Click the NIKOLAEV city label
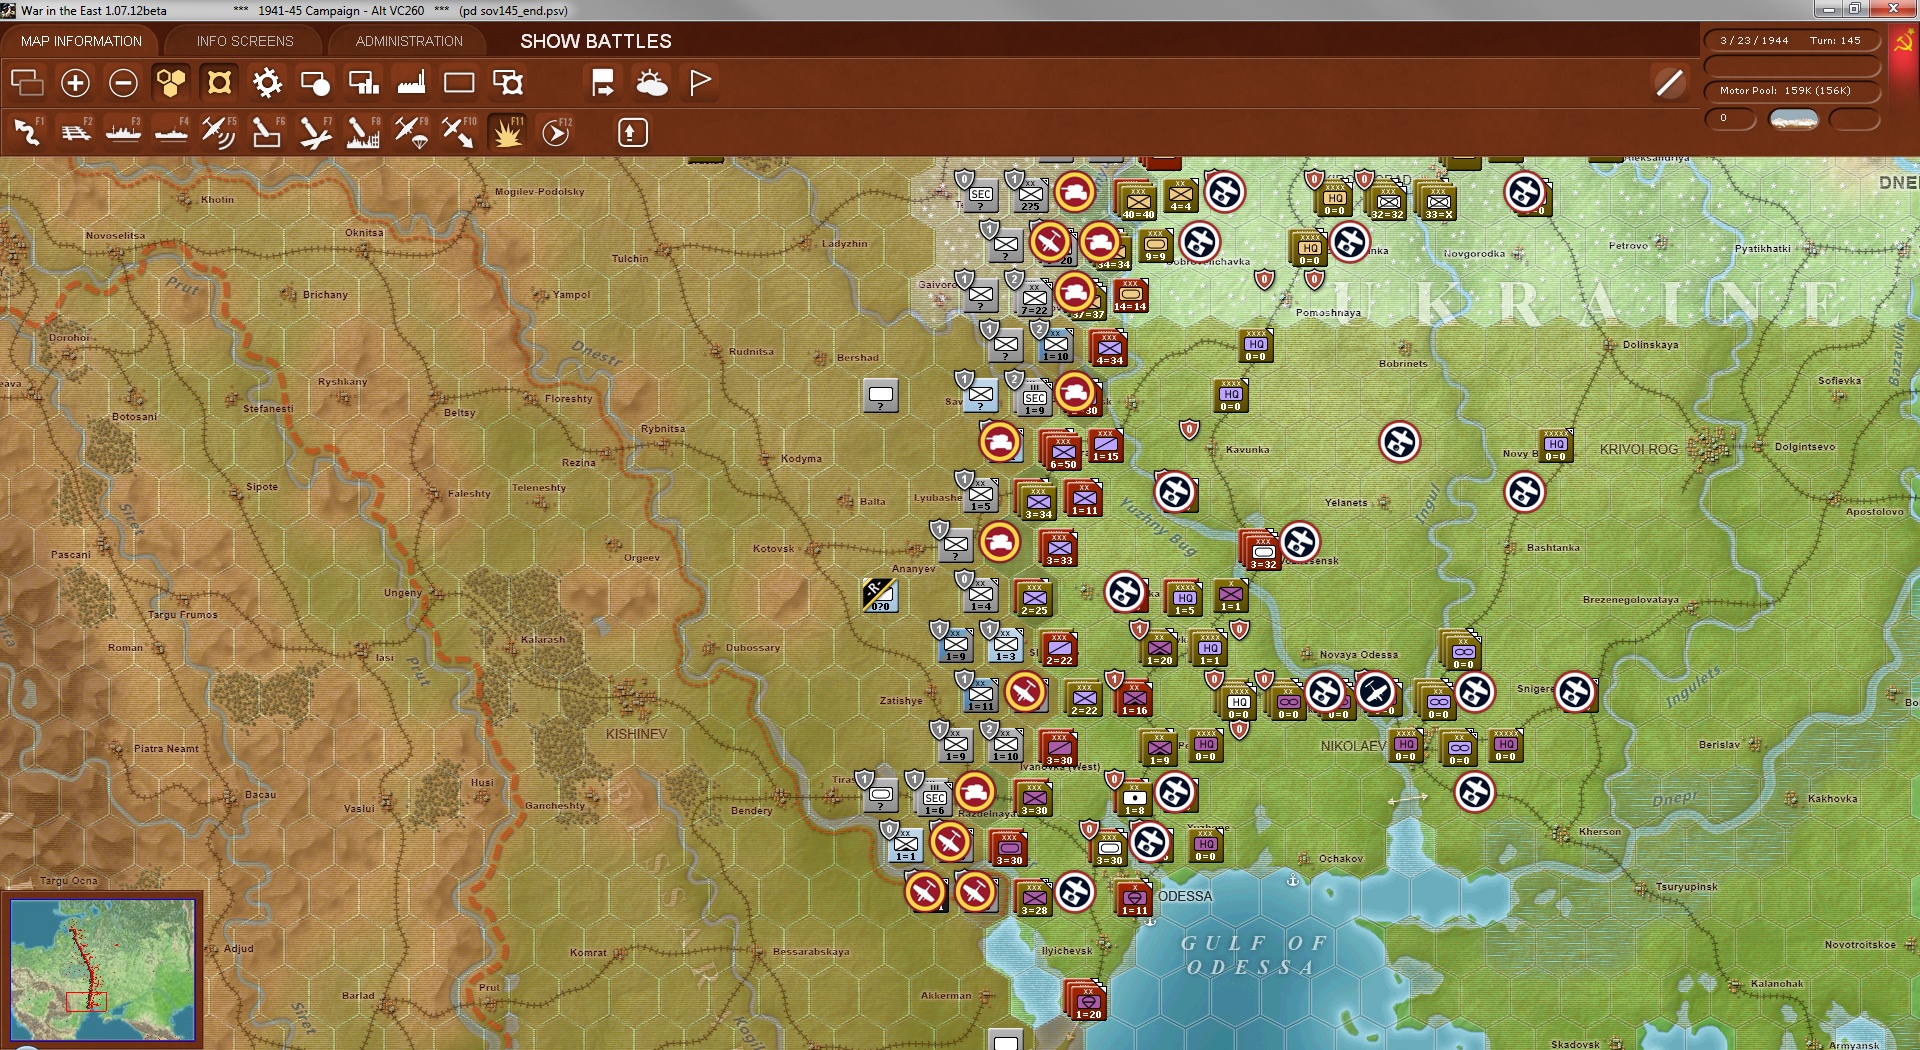Screen dimensions: 1920x1050 (1353, 746)
